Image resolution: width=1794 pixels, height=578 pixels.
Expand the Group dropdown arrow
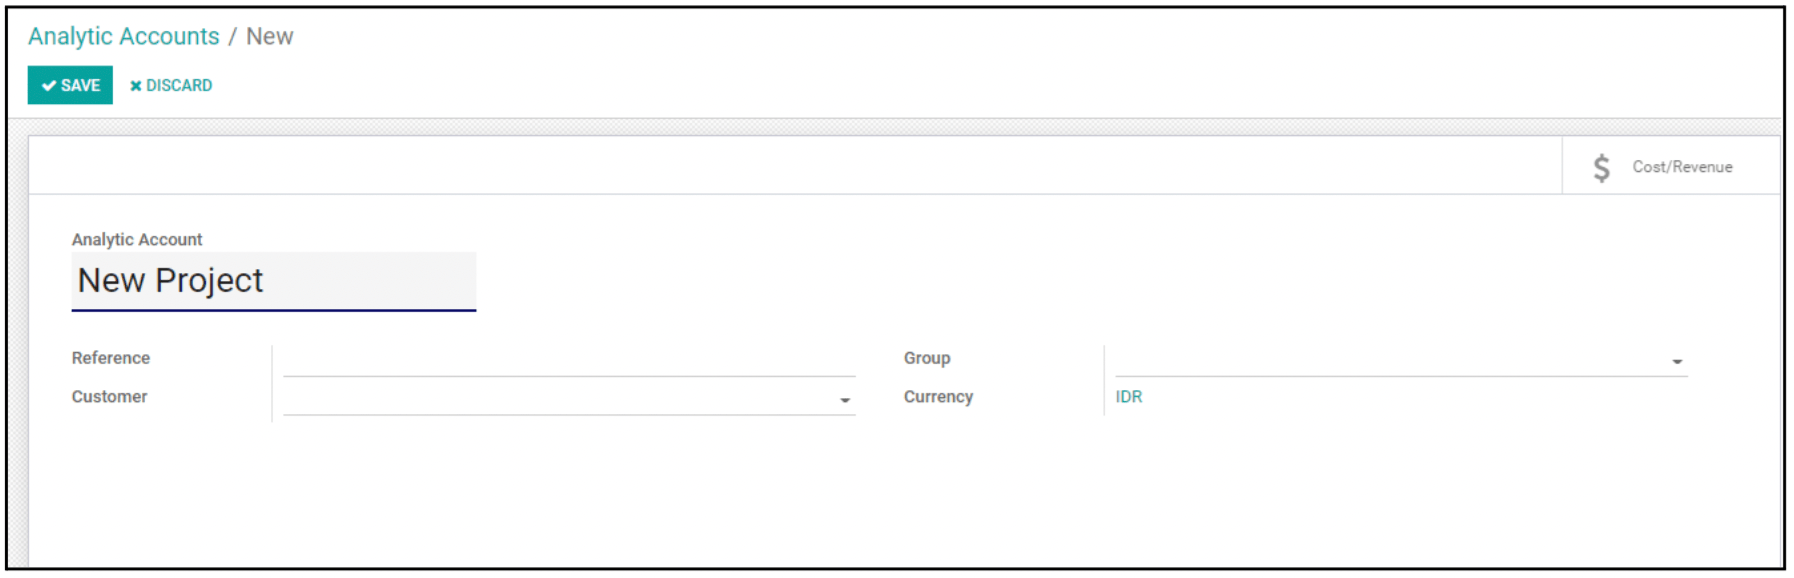tap(1677, 361)
